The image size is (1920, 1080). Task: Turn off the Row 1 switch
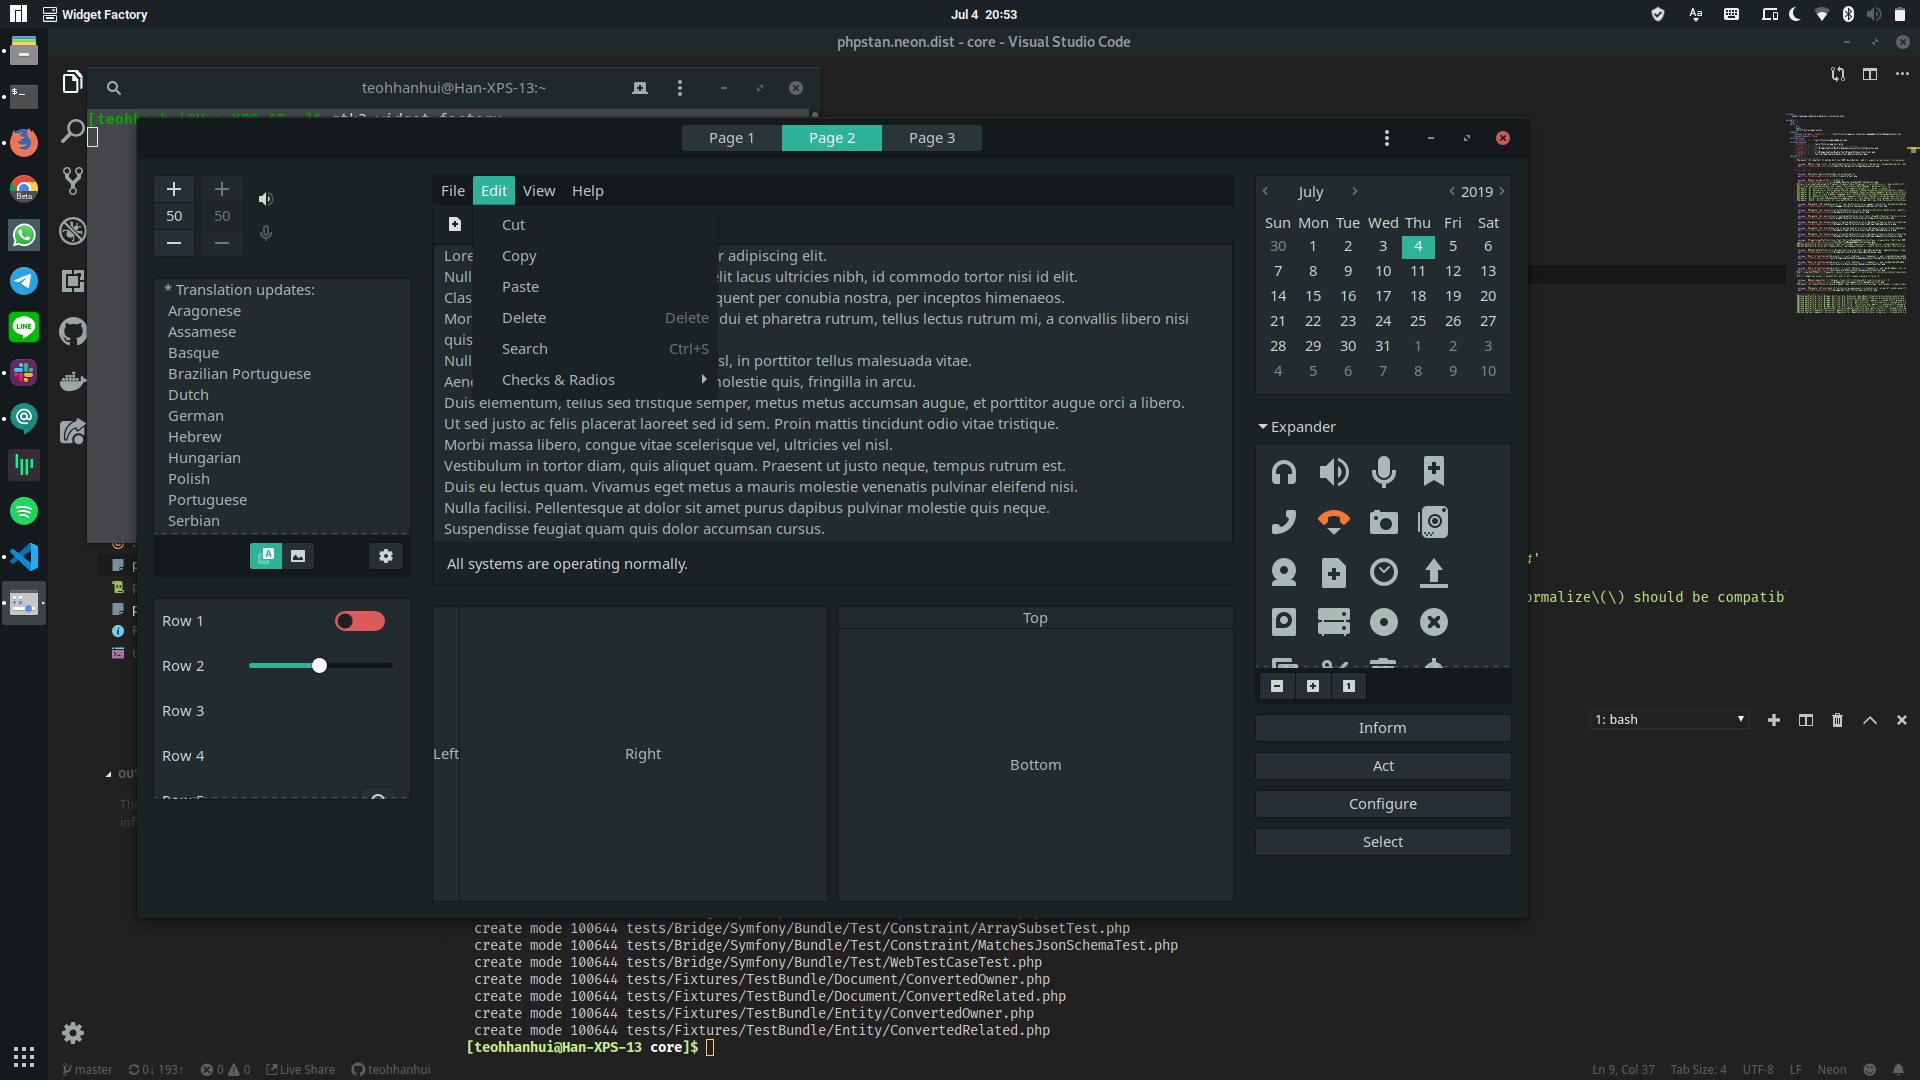click(x=359, y=621)
